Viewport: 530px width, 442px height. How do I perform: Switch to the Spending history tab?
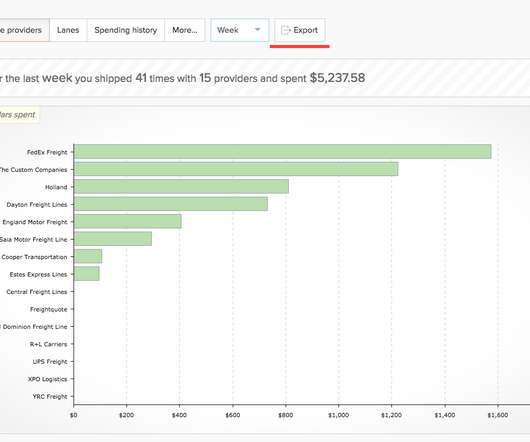point(125,30)
